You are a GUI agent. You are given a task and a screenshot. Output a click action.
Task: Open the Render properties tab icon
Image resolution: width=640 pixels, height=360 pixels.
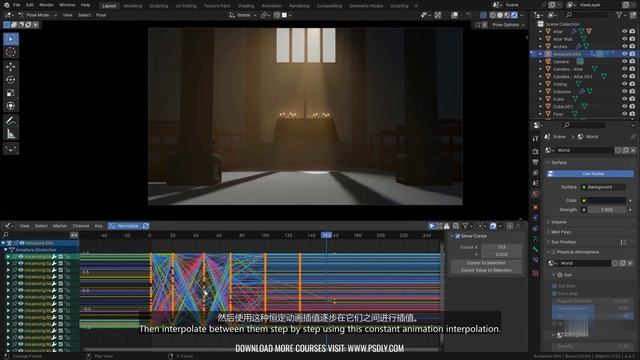click(536, 152)
